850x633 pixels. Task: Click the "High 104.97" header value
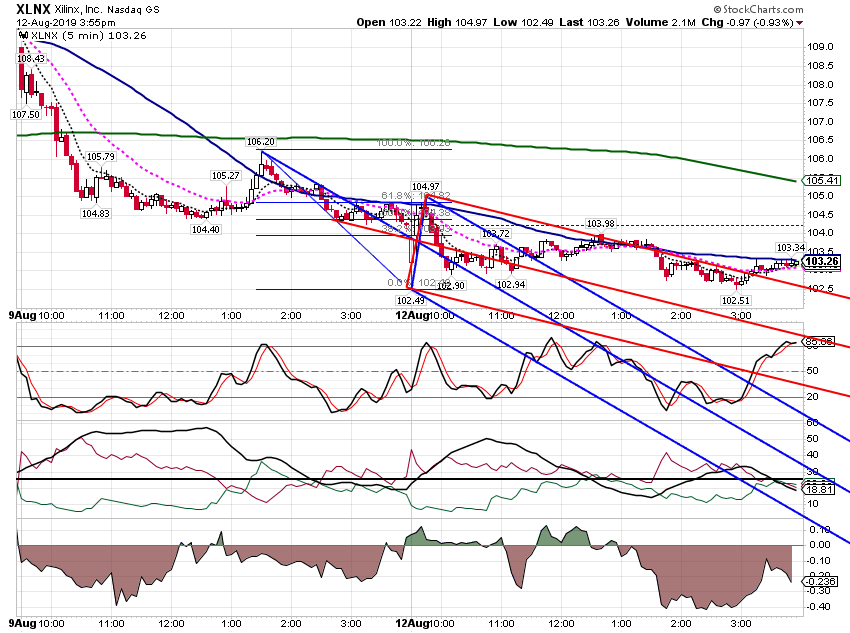(x=456, y=22)
